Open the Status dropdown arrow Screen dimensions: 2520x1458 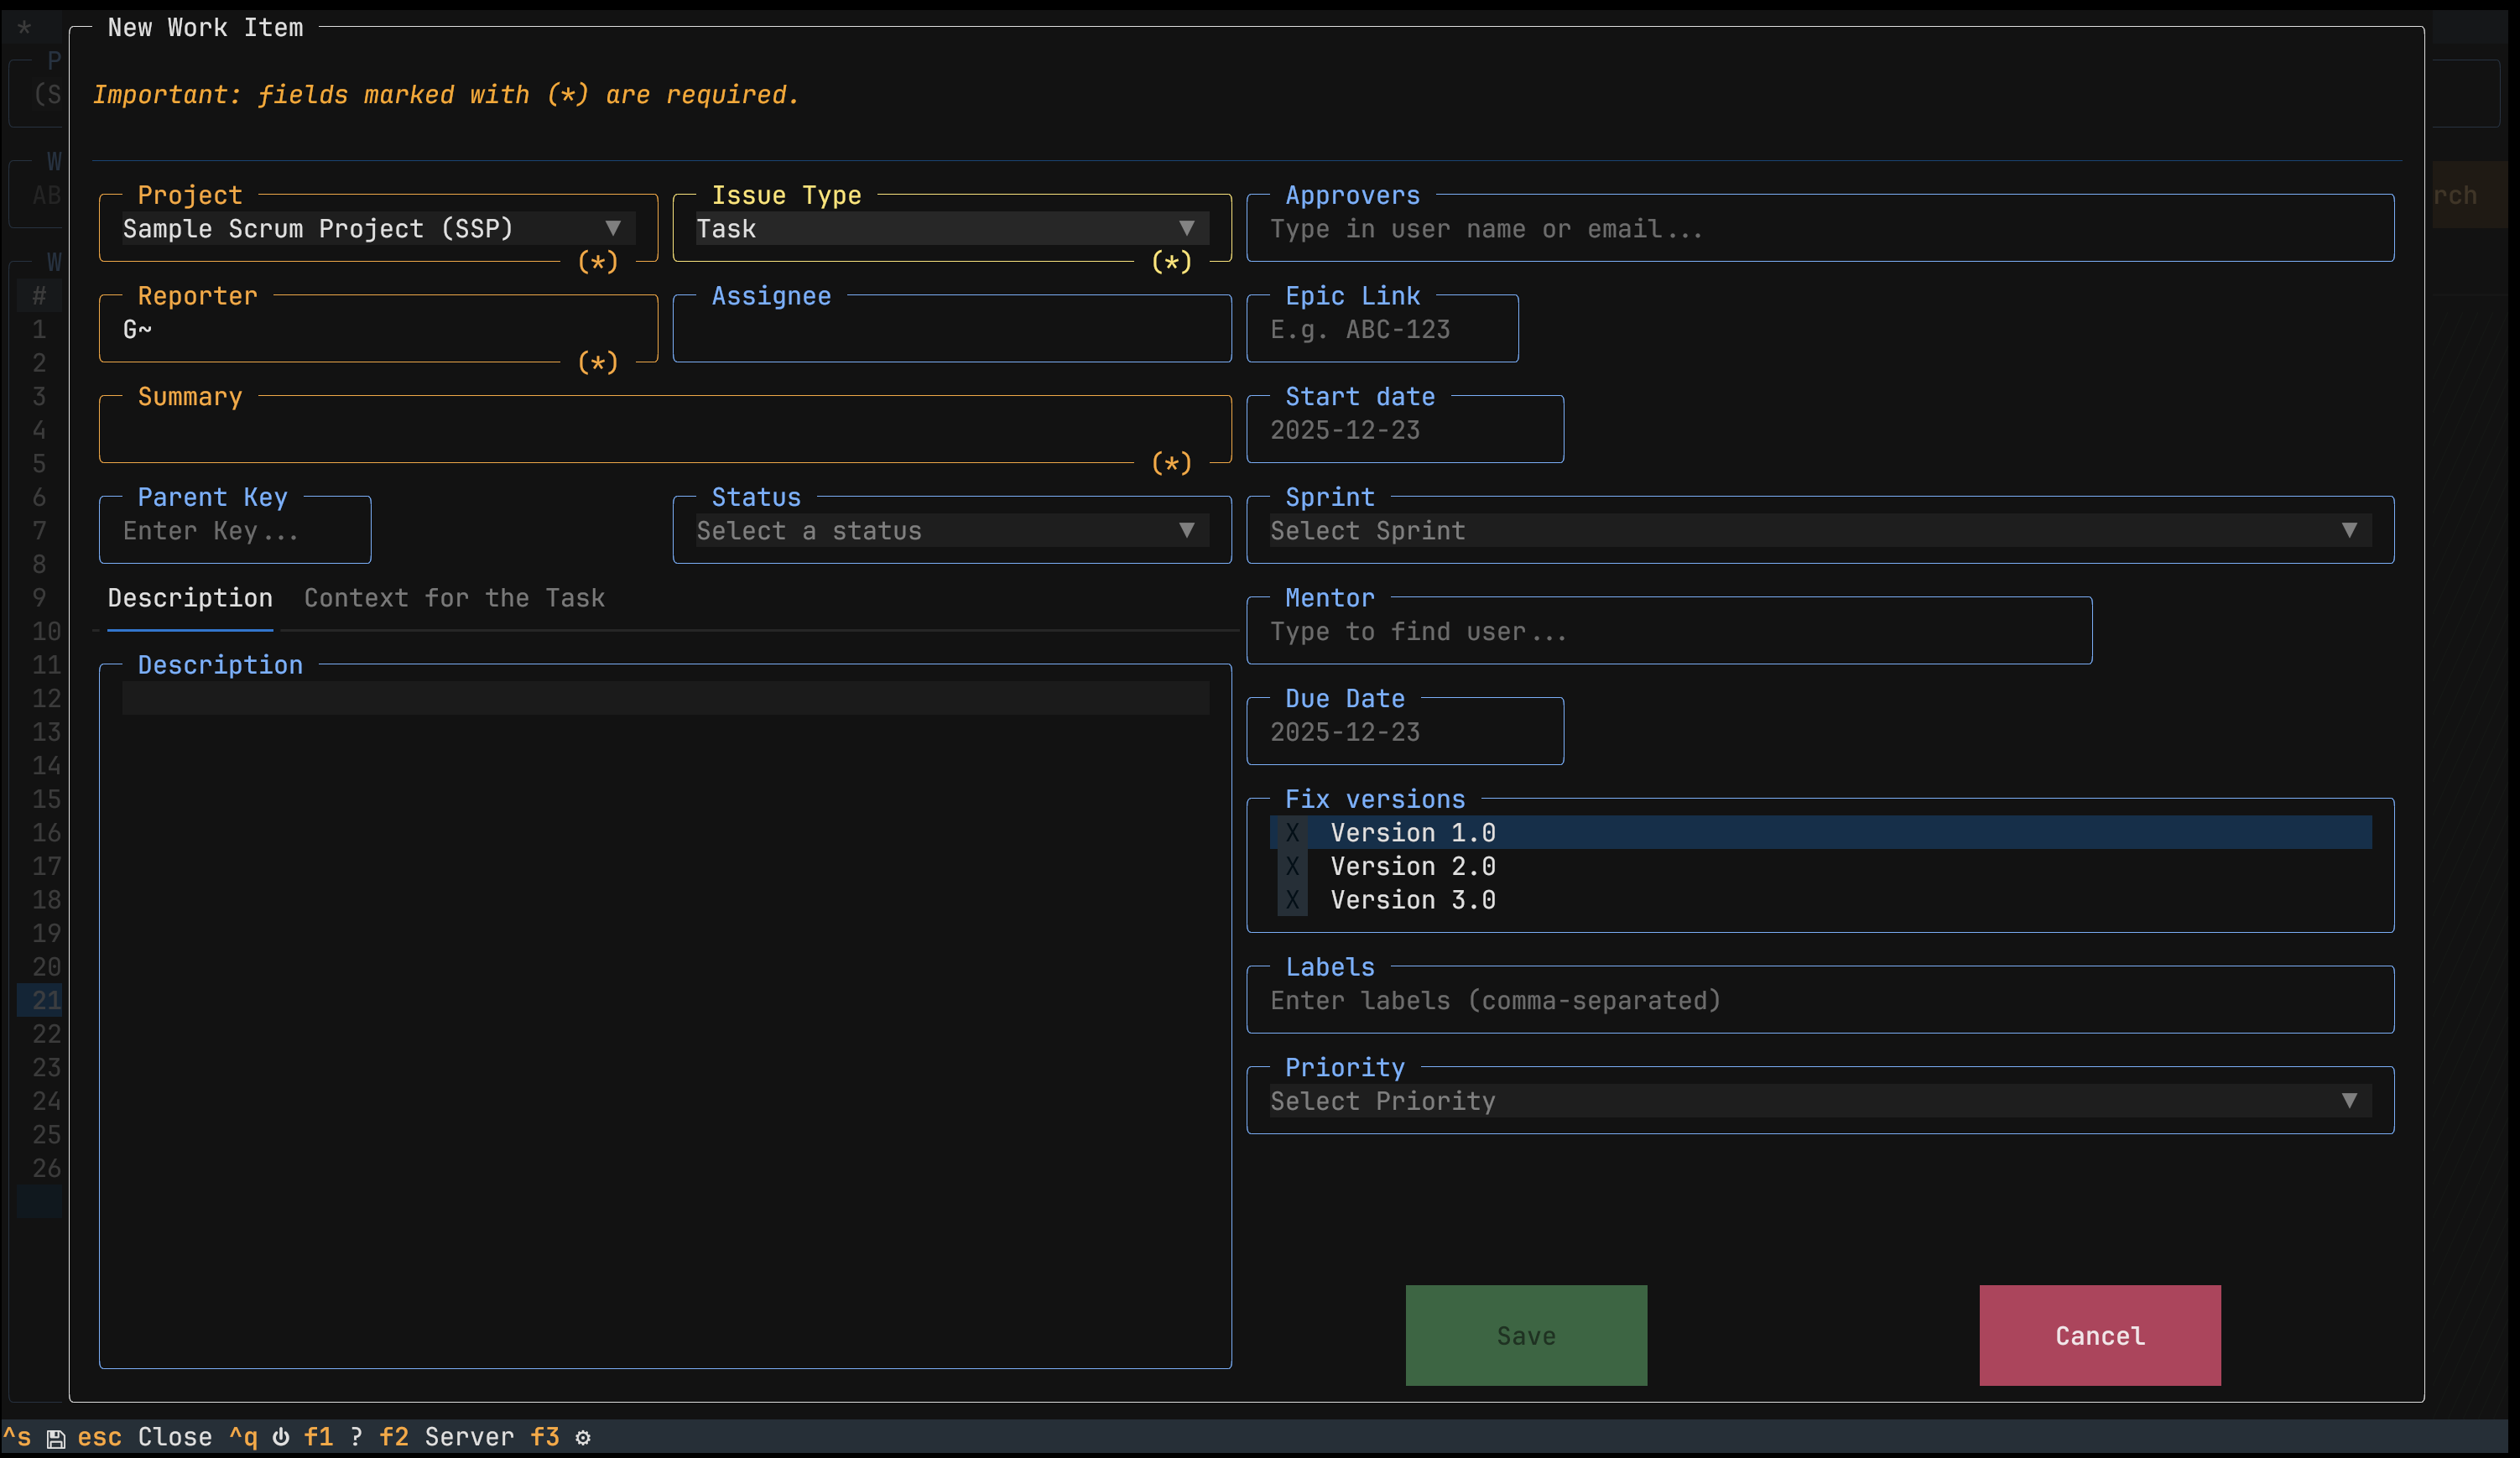click(1187, 530)
